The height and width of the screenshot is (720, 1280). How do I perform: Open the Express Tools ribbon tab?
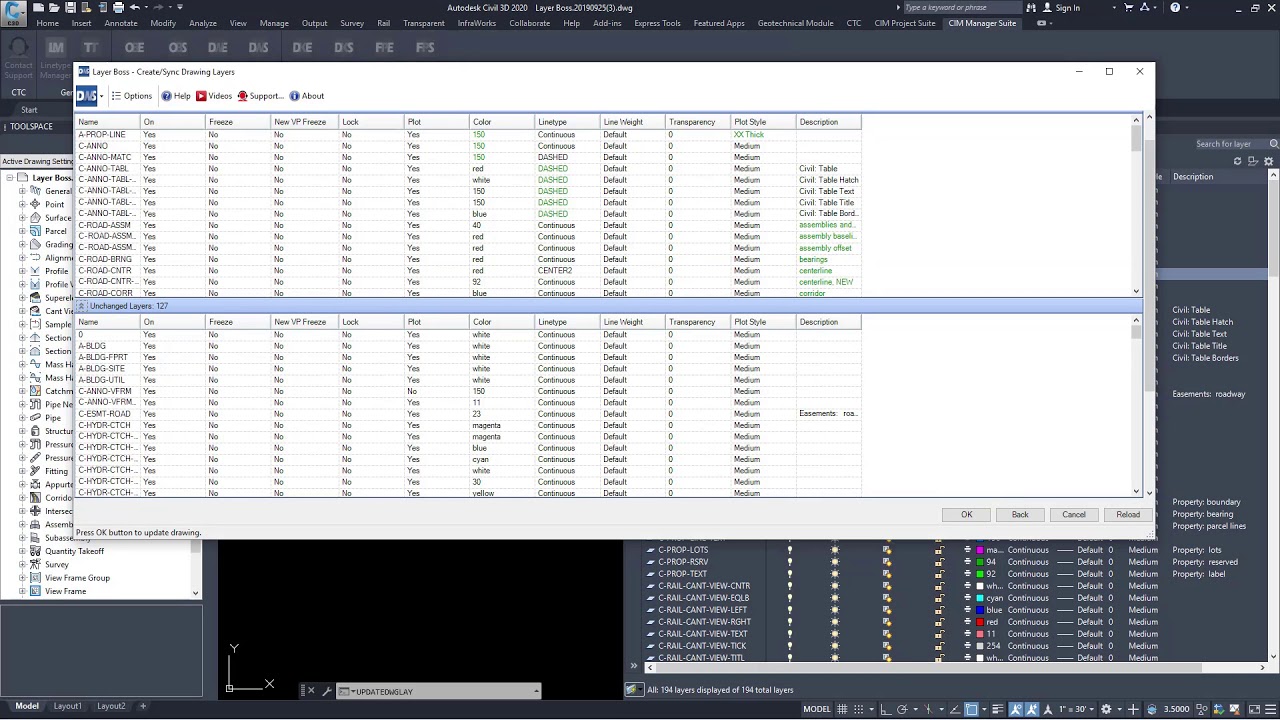click(x=657, y=23)
